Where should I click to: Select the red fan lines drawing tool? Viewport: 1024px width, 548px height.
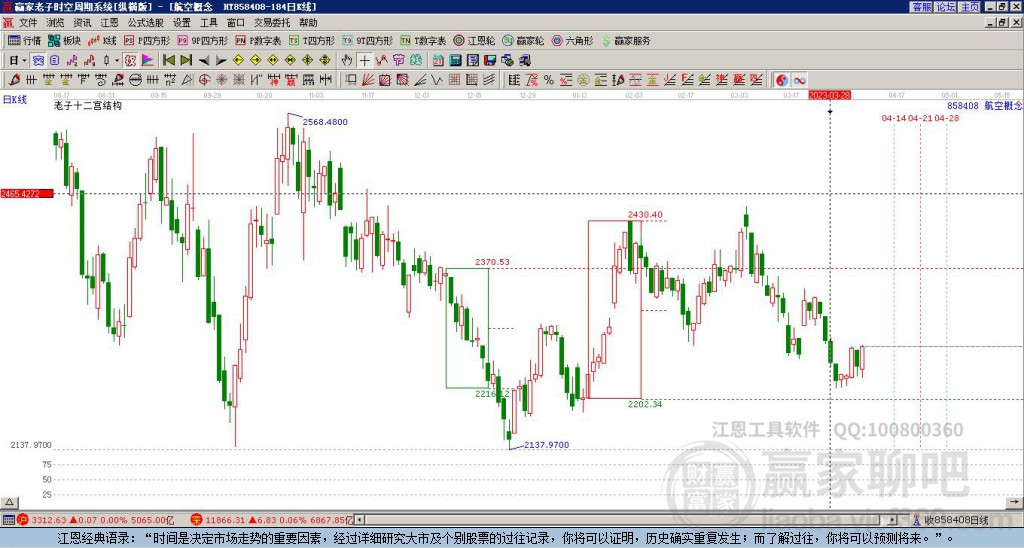point(368,80)
